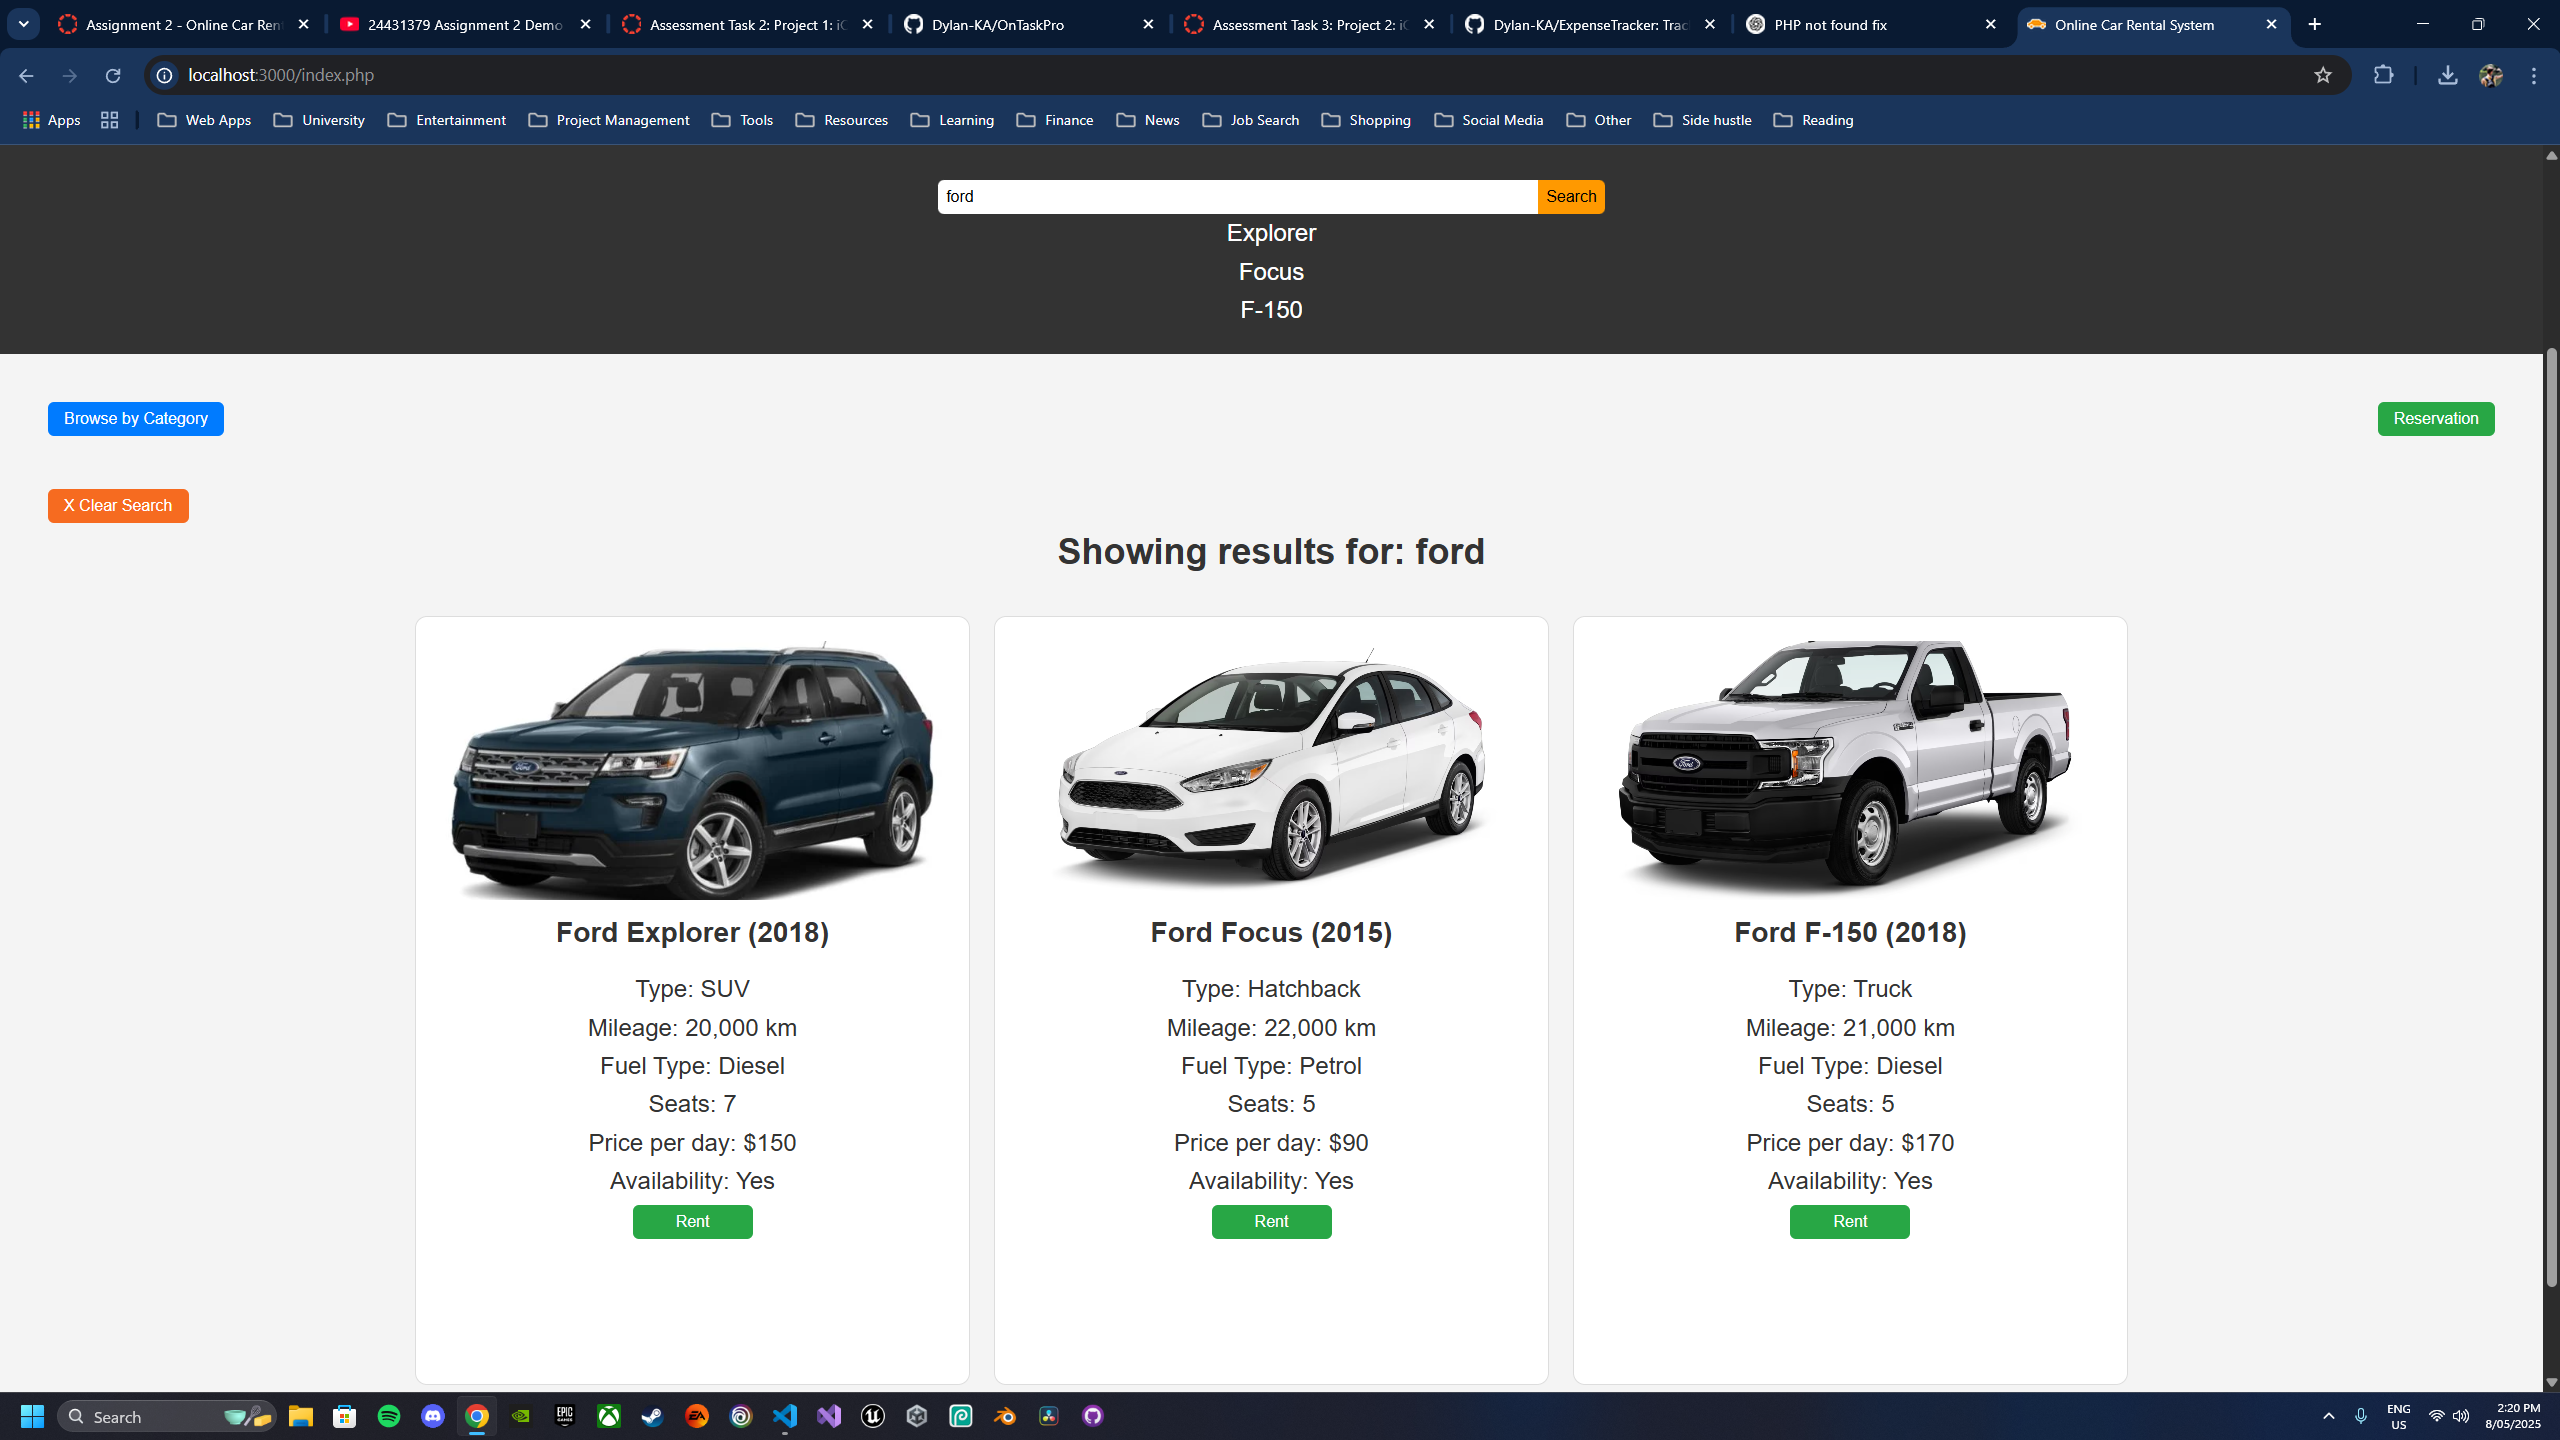
Task: Rent the Ford Focus
Action: pyautogui.click(x=1271, y=1222)
